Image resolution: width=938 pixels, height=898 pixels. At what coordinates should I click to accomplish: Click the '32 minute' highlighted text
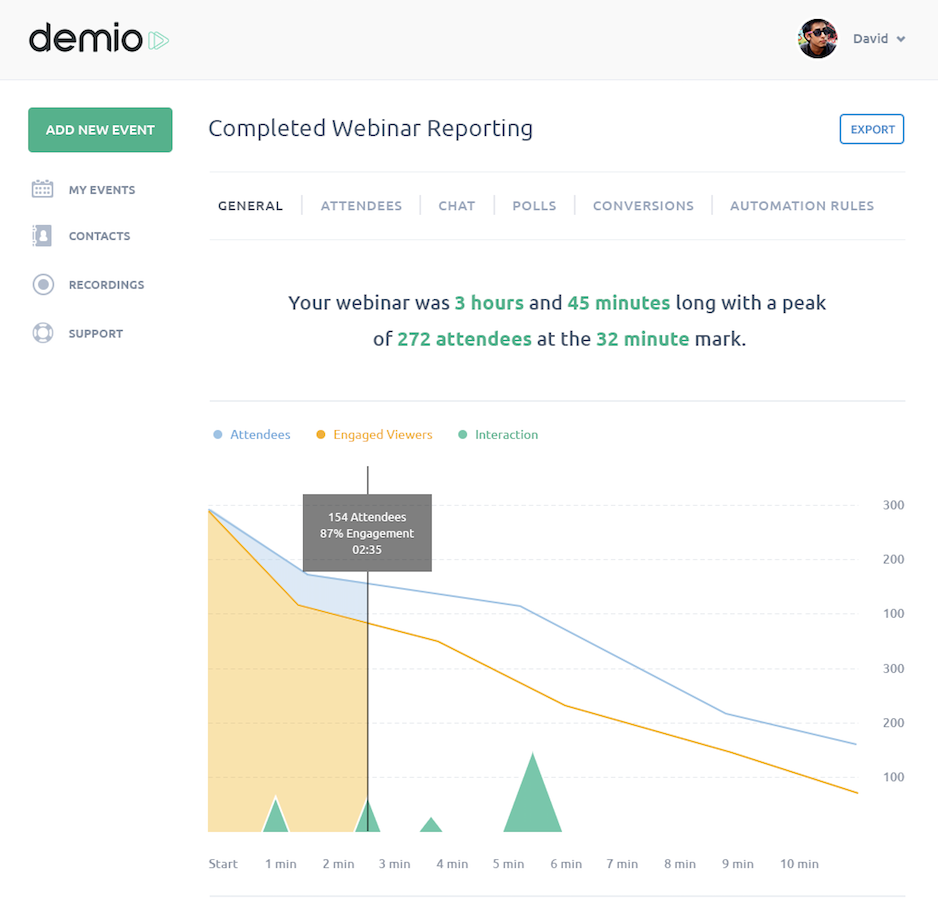click(x=642, y=339)
